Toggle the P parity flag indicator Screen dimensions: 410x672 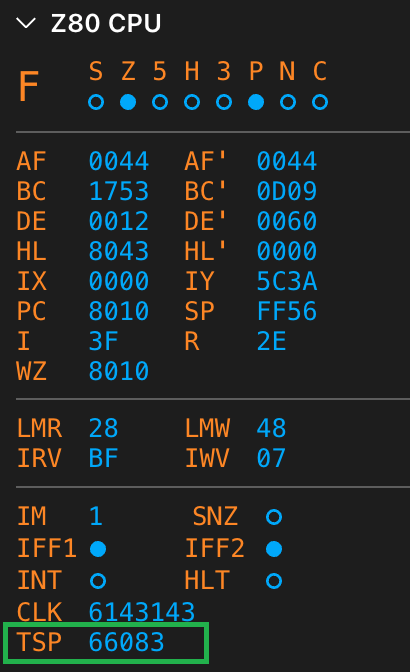[x=256, y=102]
